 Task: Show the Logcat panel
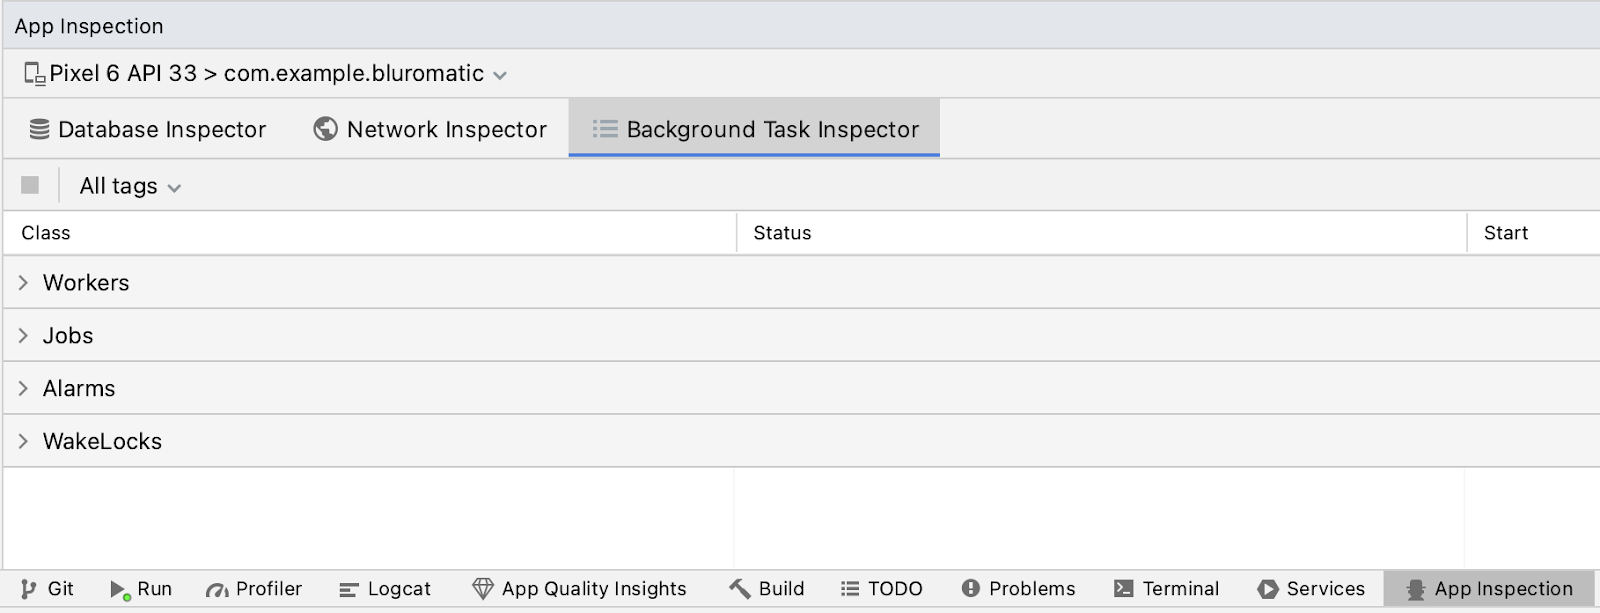385,589
